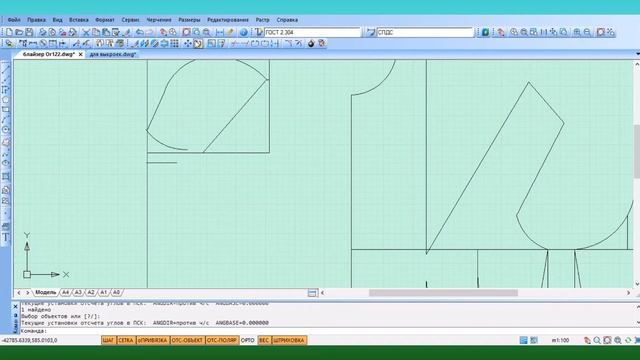Select the 'блайзер От122.dwg' document tab
The height and width of the screenshot is (360, 640).
(49, 54)
